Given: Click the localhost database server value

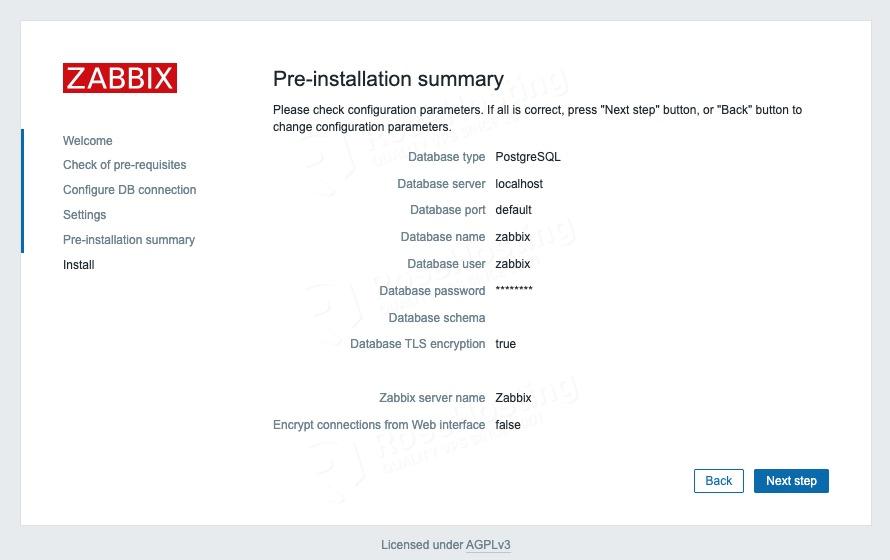Looking at the screenshot, I should (x=519, y=184).
